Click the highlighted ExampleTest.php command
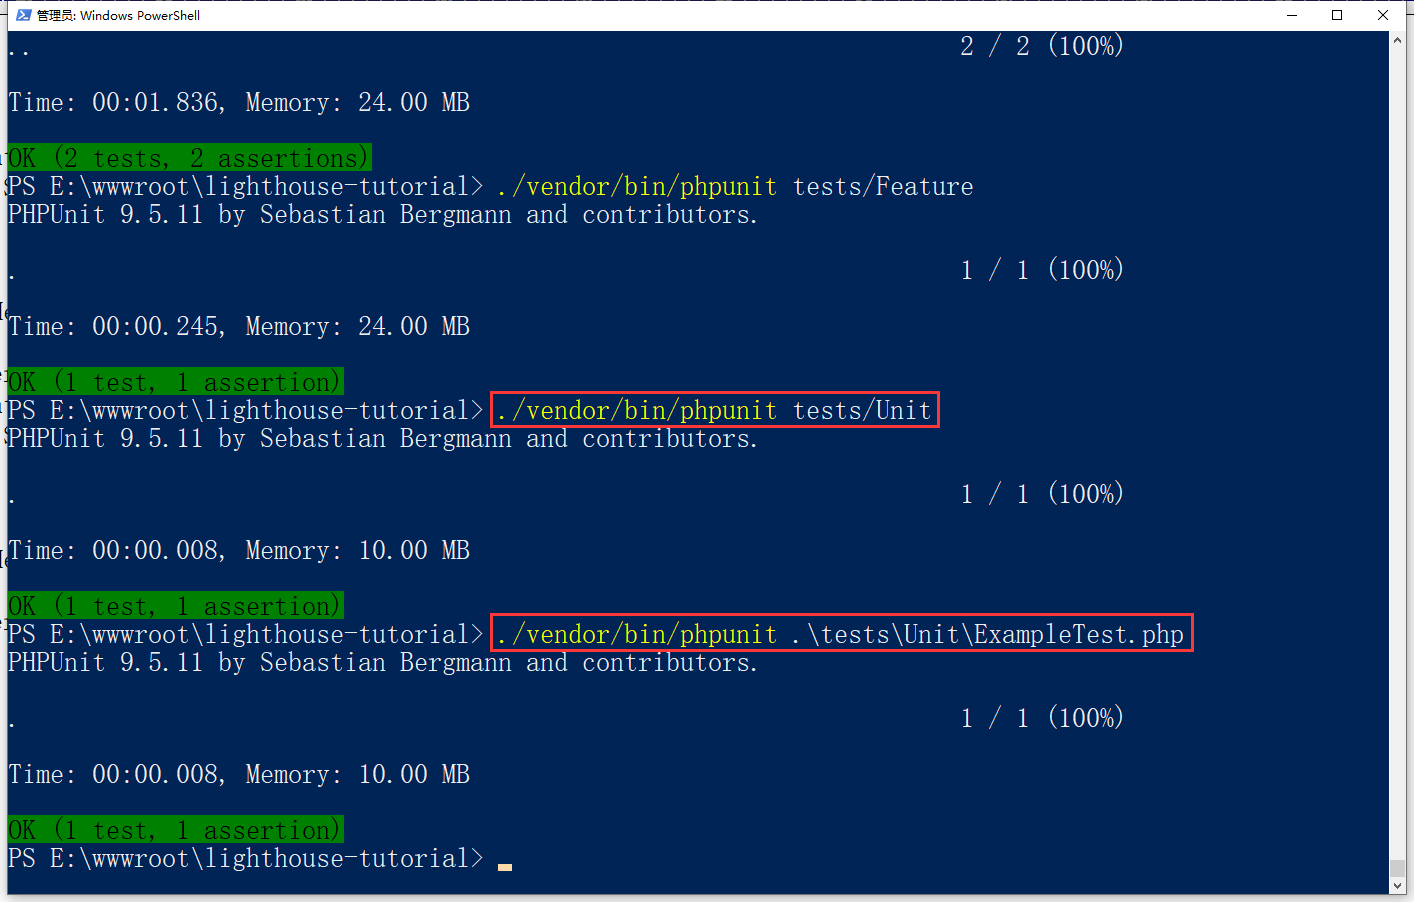Screen dimensions: 1414x902 tap(840, 634)
